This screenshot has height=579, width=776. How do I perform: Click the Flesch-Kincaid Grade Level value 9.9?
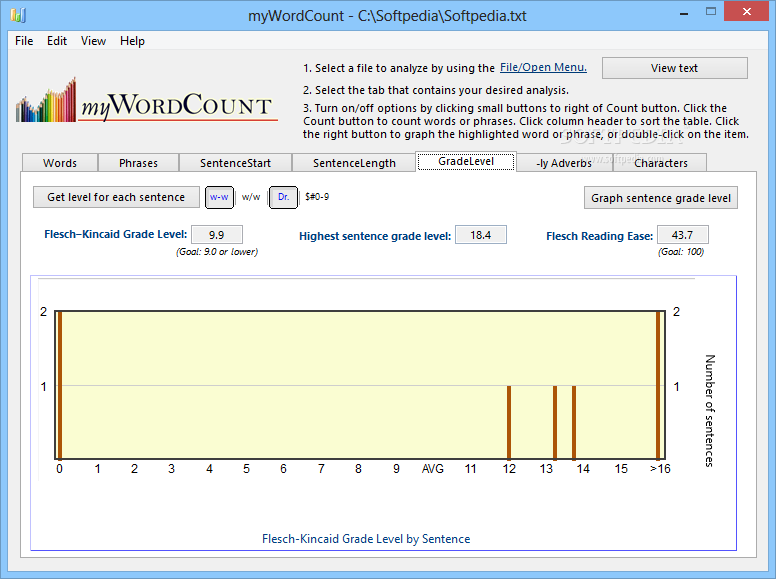pos(217,235)
